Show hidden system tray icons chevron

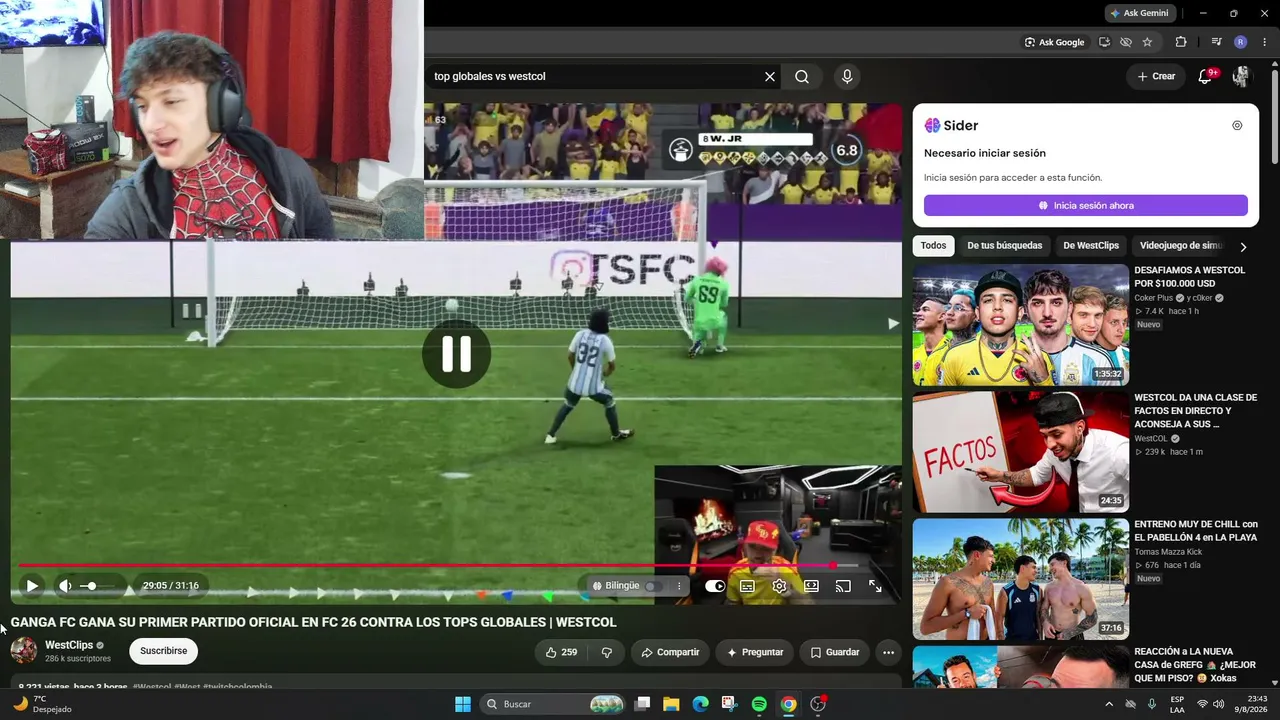point(1108,704)
